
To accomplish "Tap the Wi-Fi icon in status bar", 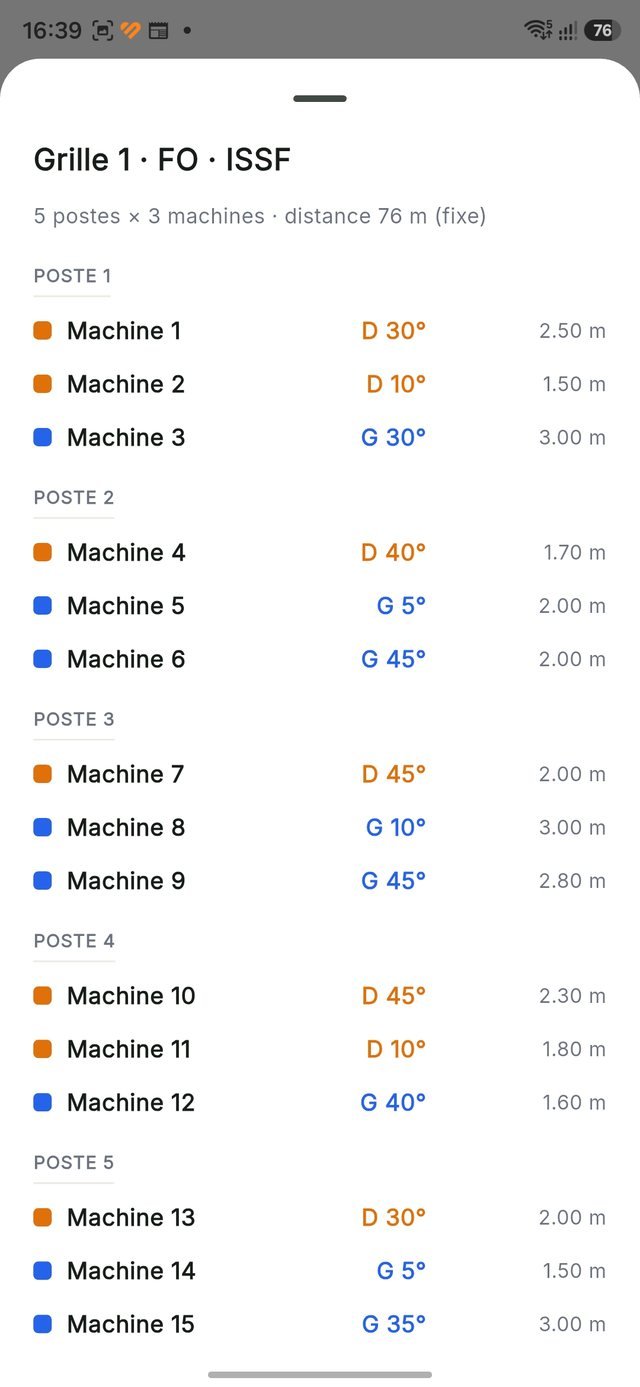I will tap(538, 30).
